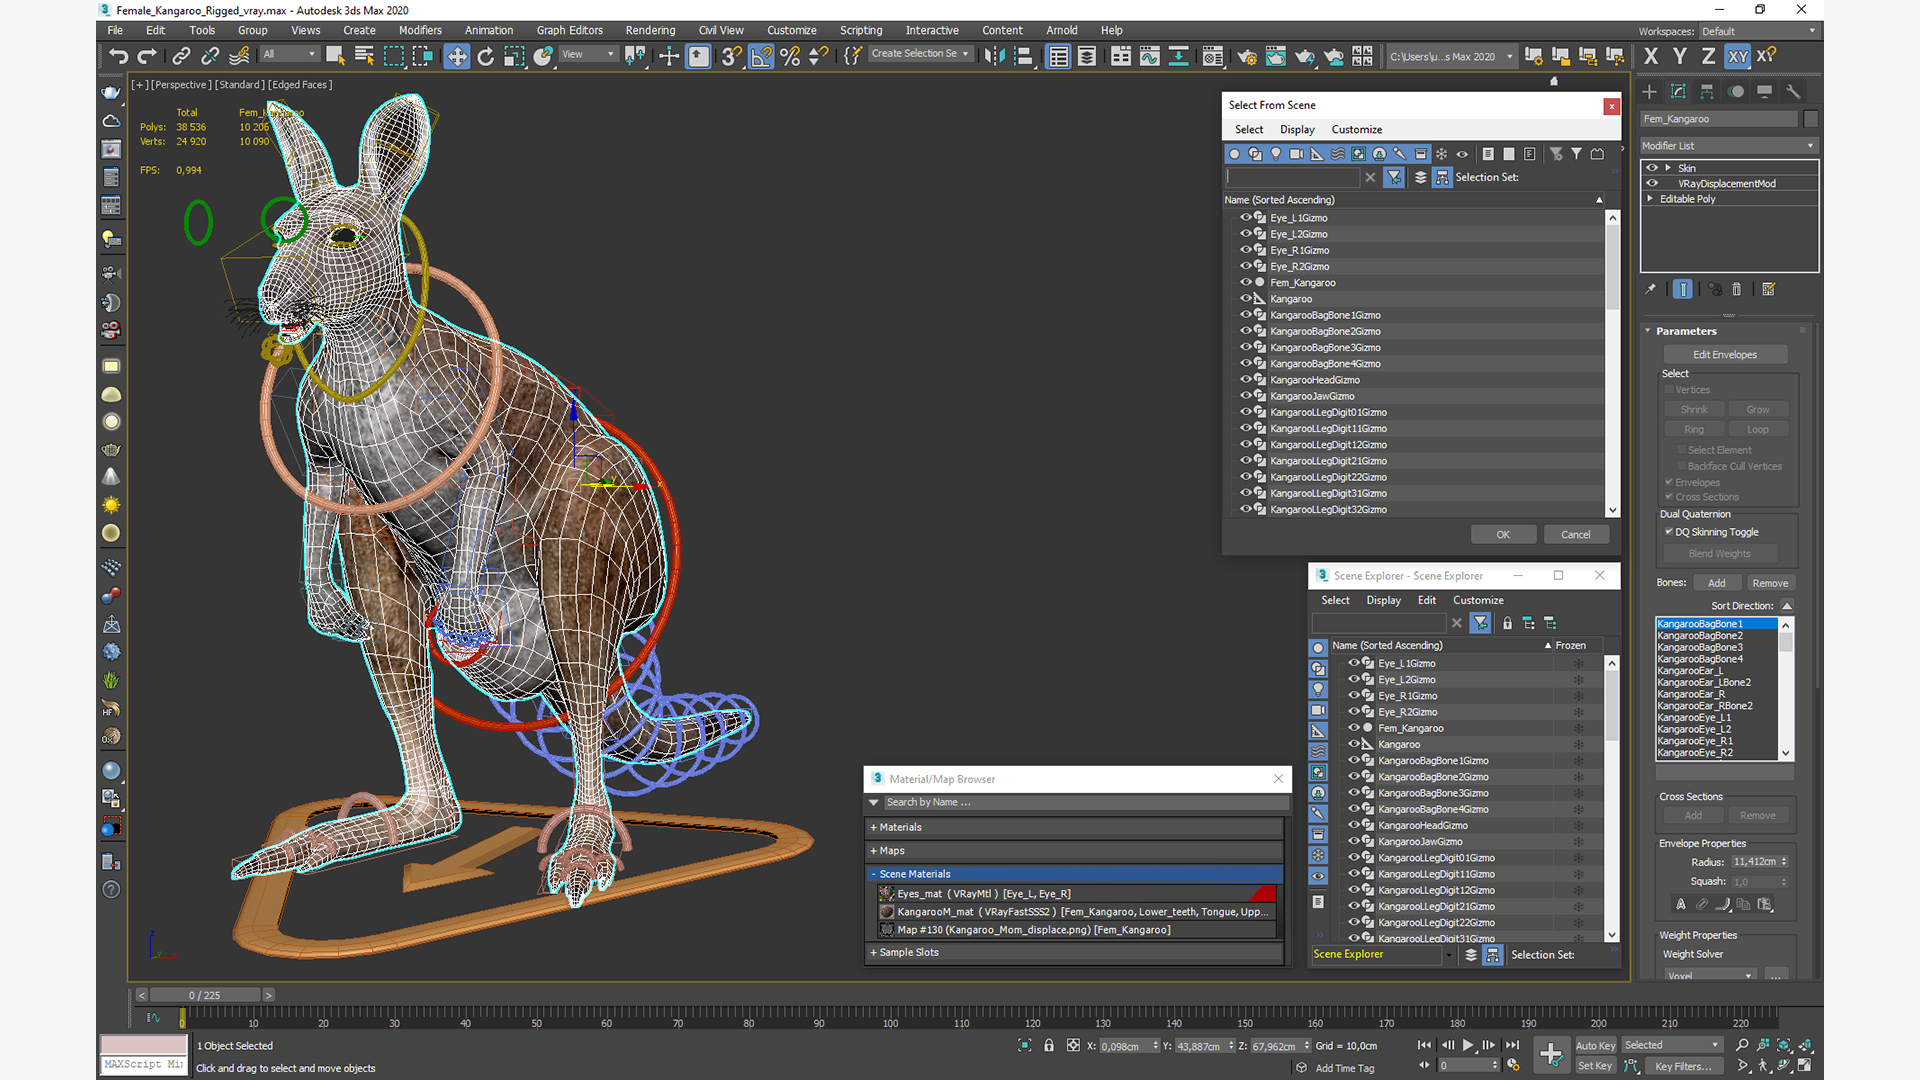Click OK in Select From Scene
This screenshot has width=1920, height=1080.
[x=1503, y=534]
